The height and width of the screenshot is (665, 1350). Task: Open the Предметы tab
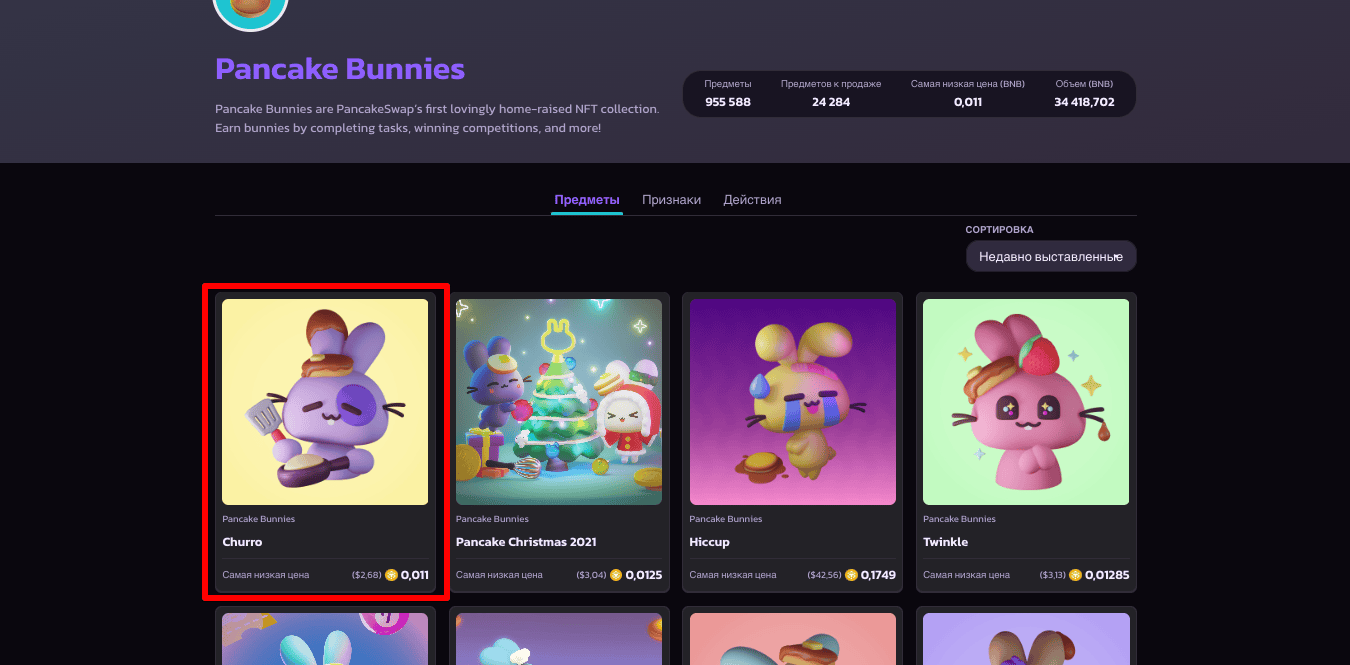(x=587, y=199)
